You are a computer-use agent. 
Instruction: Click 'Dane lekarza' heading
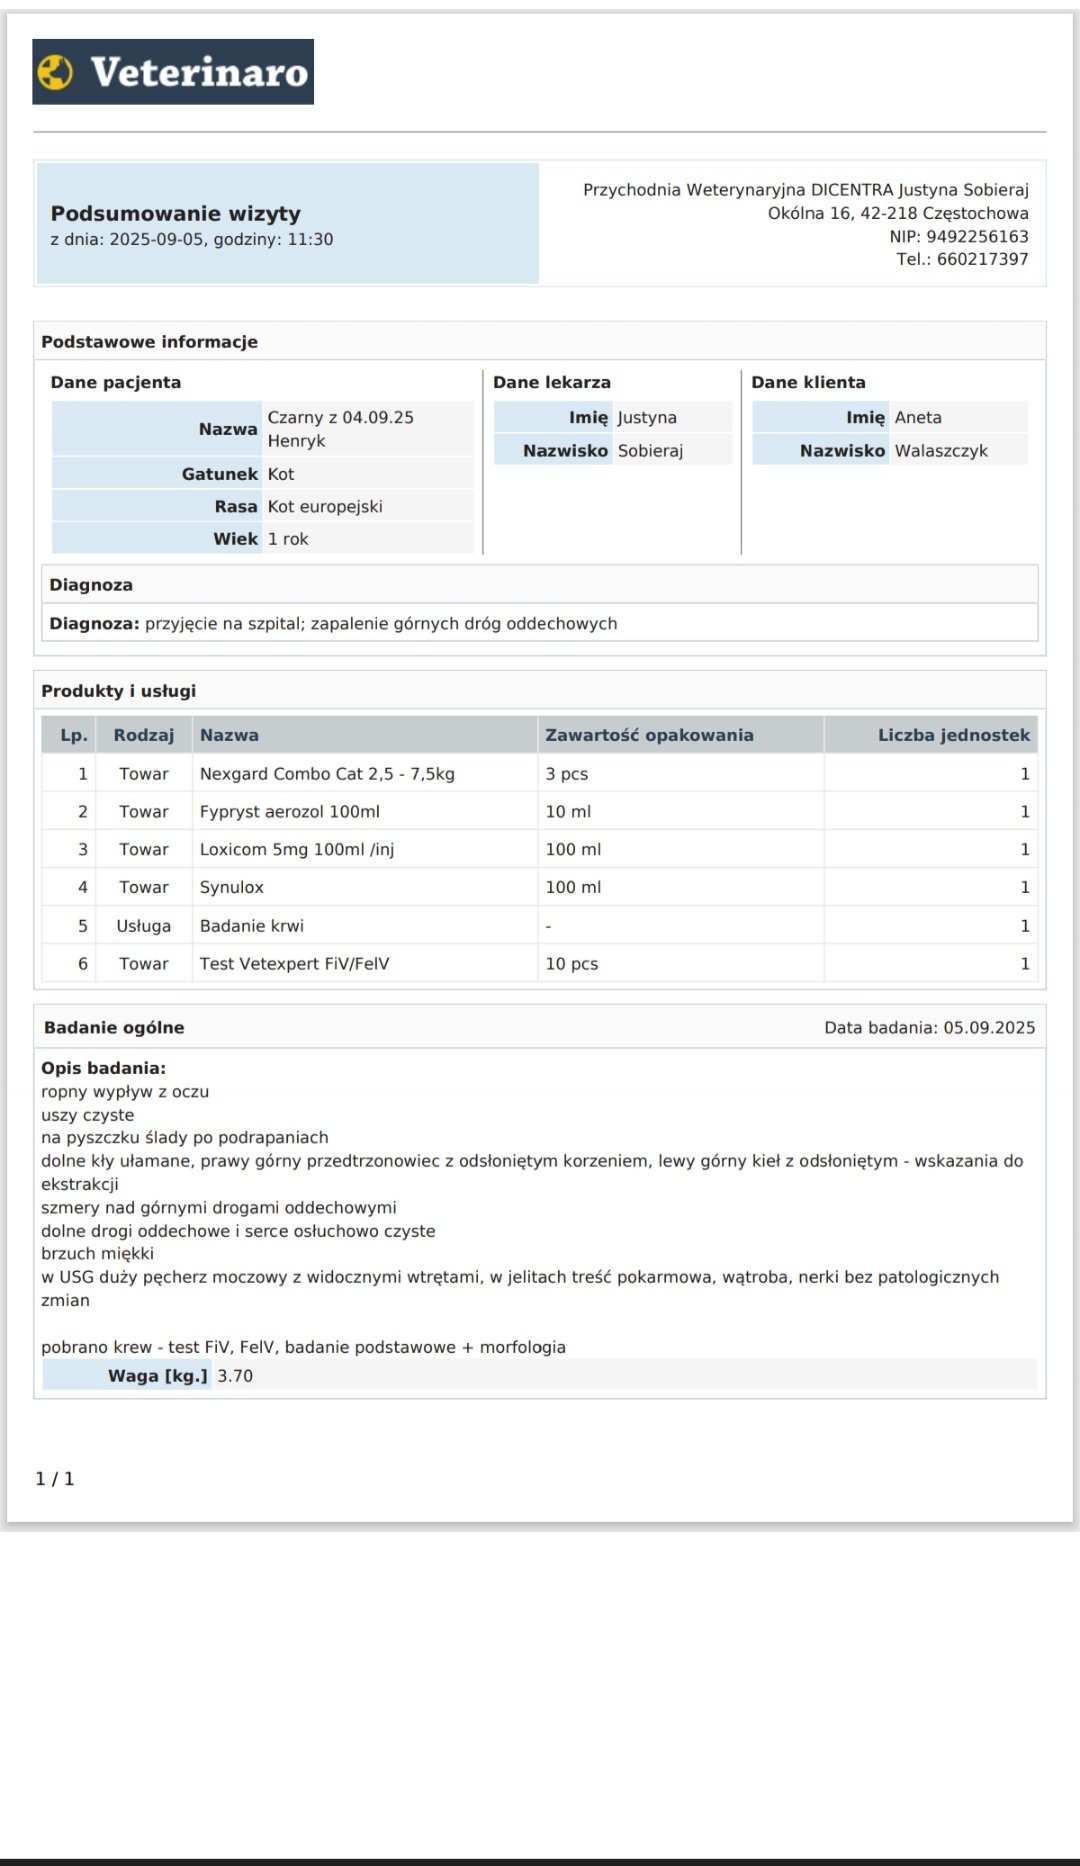tap(552, 382)
